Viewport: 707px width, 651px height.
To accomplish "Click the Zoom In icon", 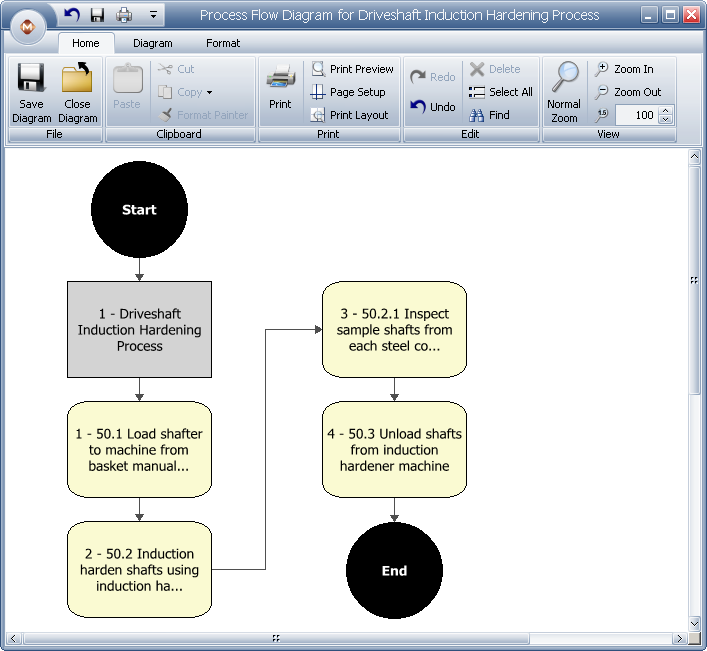I will coord(601,69).
